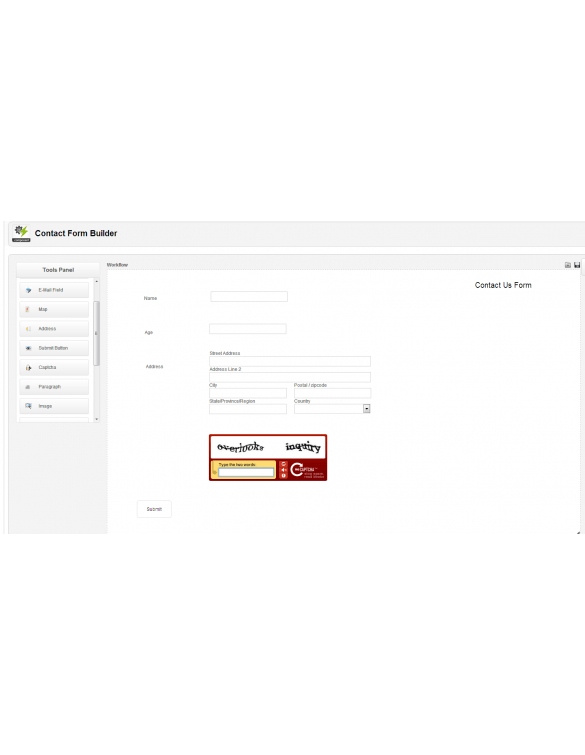The height and width of the screenshot is (755, 585).
Task: Select the Address tool in Tools Panel
Action: (54, 328)
